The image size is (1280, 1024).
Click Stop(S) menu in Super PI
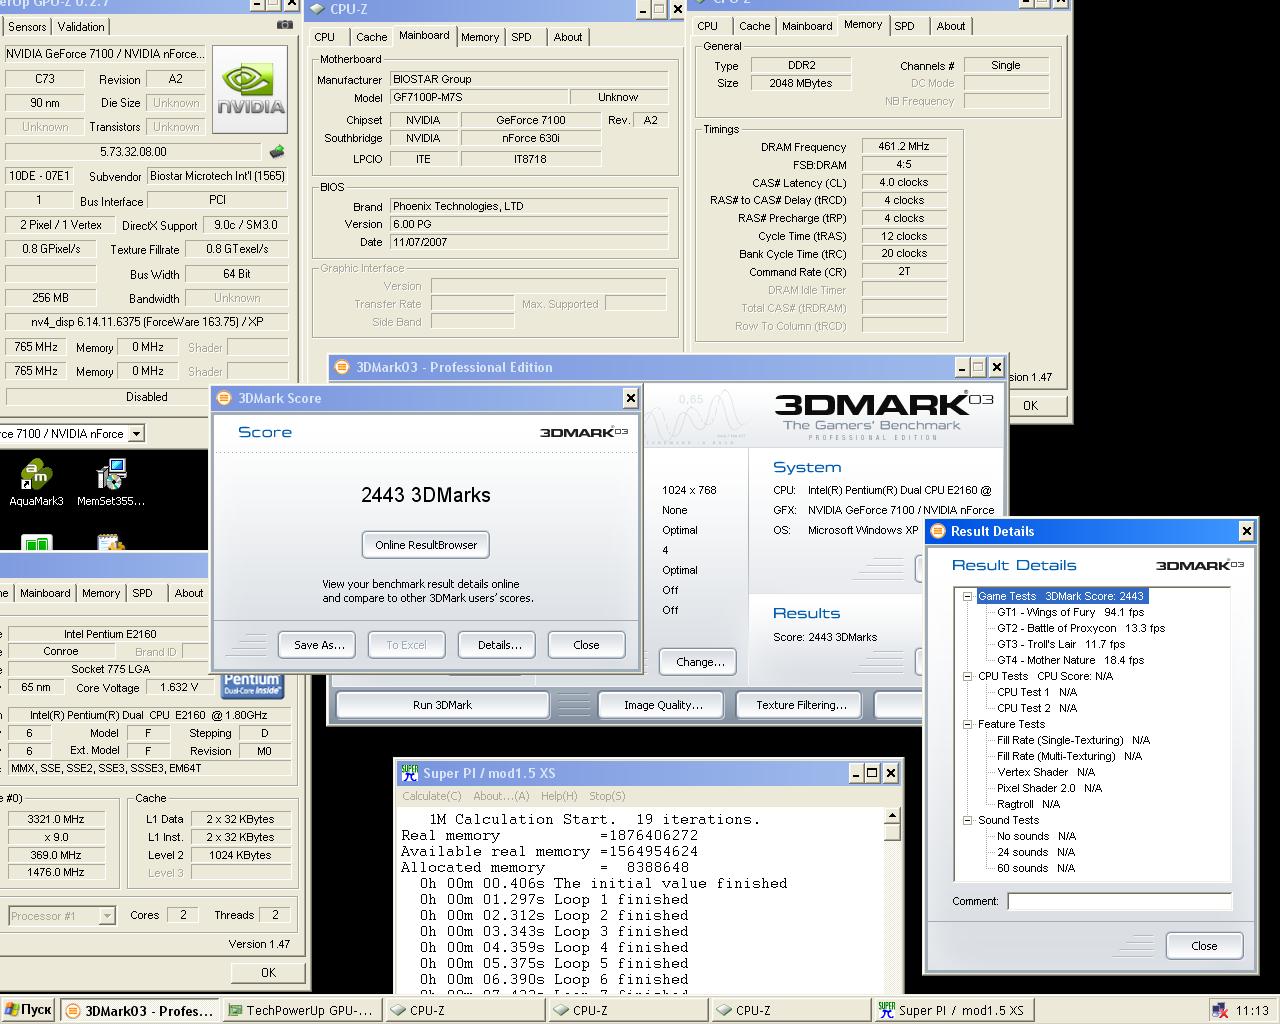tap(607, 796)
